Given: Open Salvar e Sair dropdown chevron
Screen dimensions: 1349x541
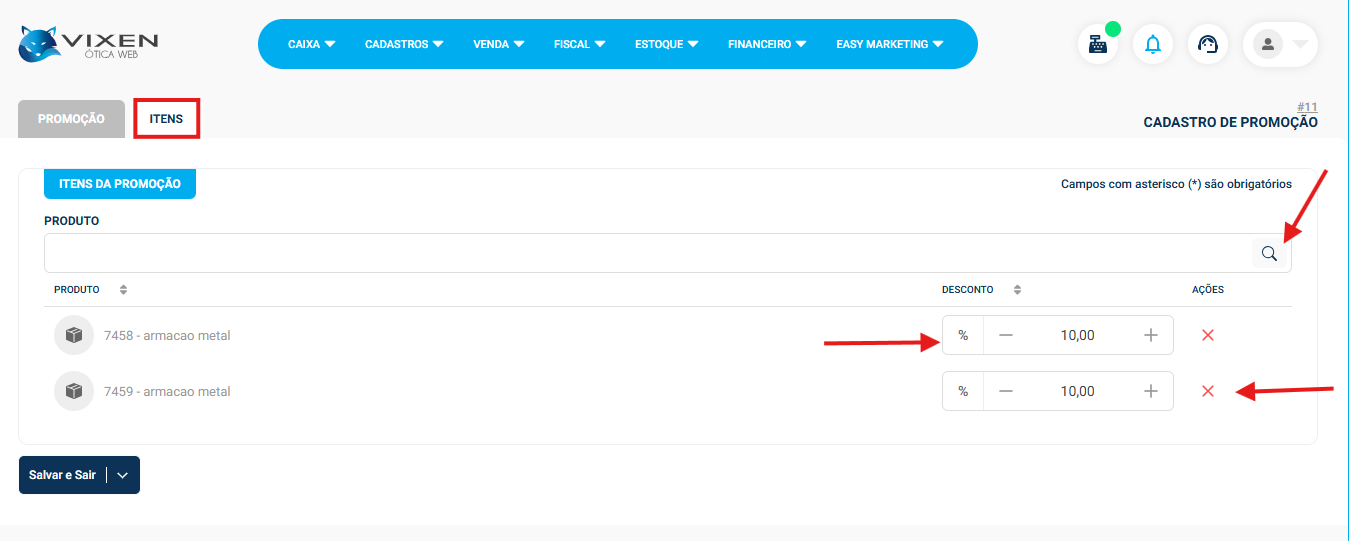Looking at the screenshot, I should (x=123, y=475).
